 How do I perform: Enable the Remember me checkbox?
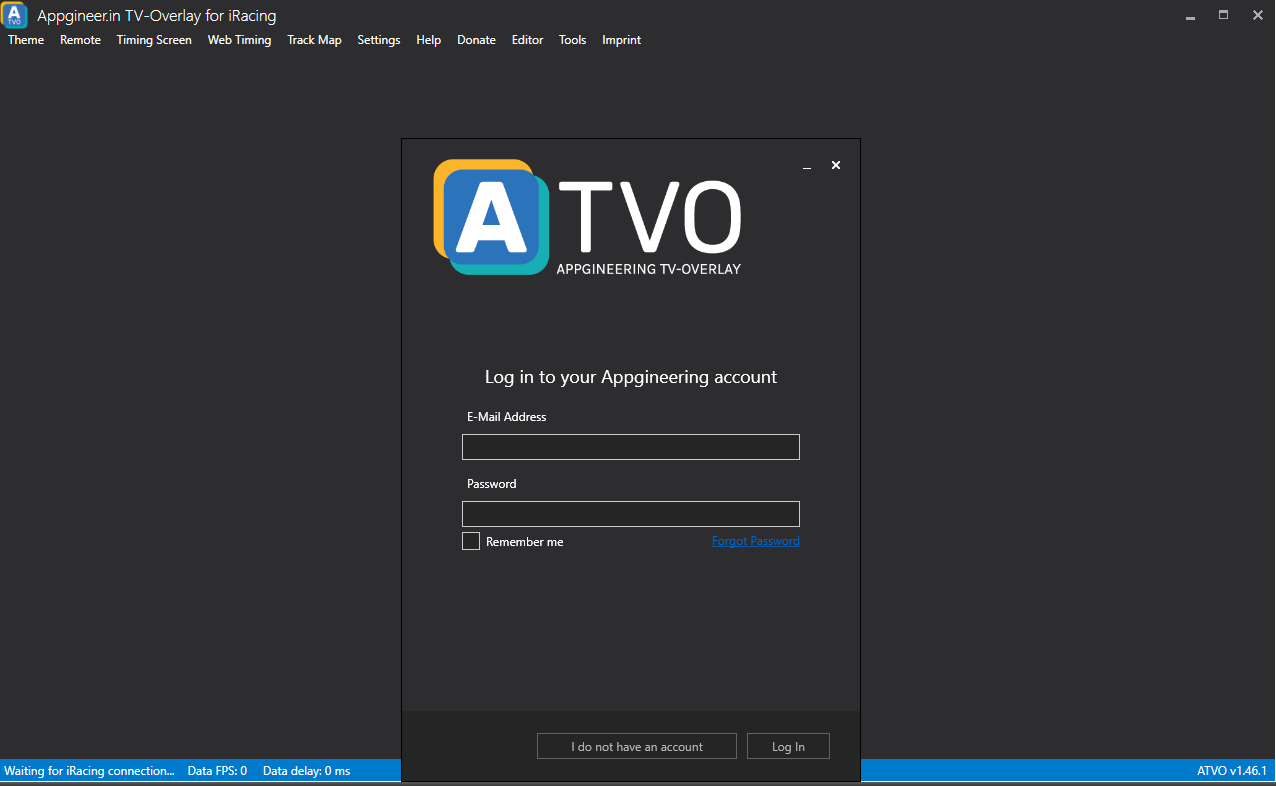pos(471,541)
